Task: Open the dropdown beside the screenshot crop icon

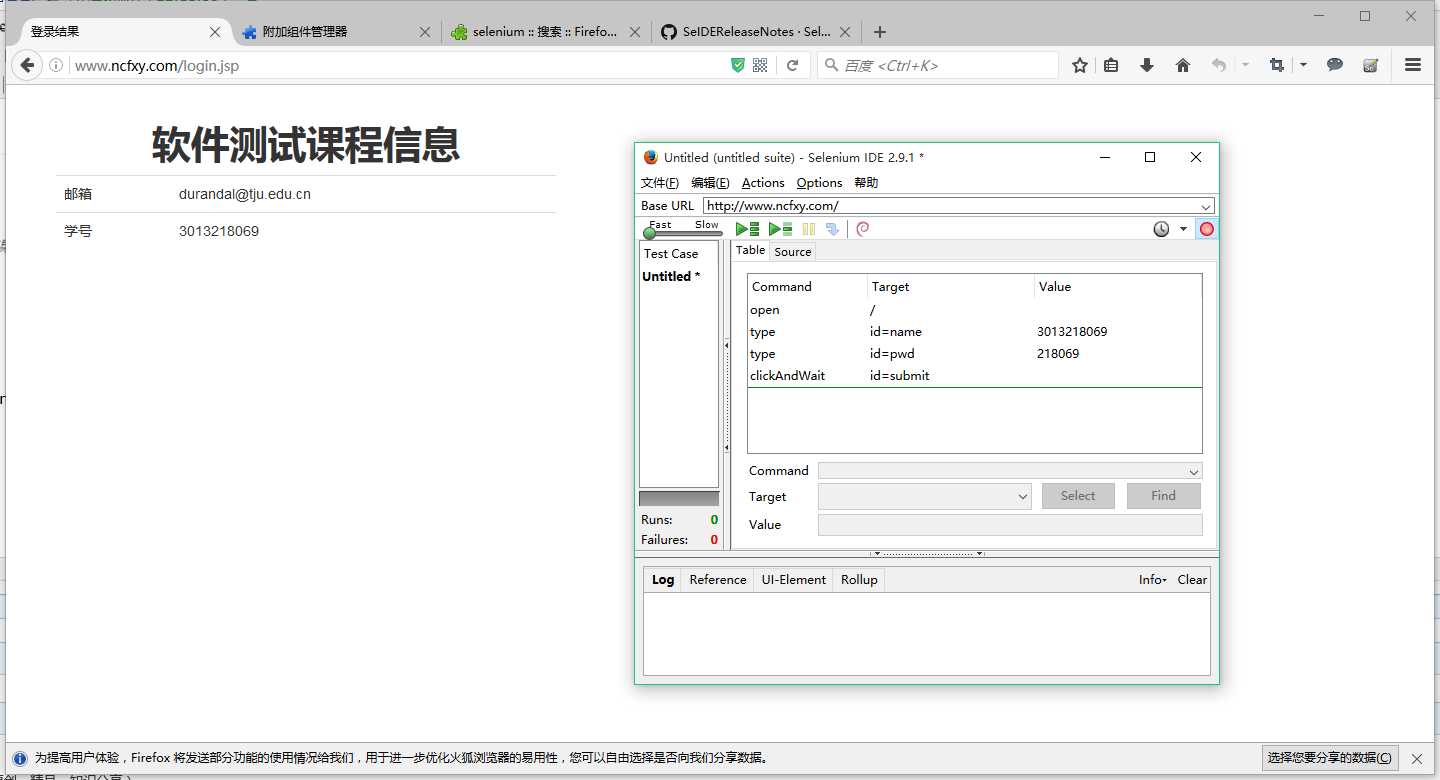Action: 1303,65
